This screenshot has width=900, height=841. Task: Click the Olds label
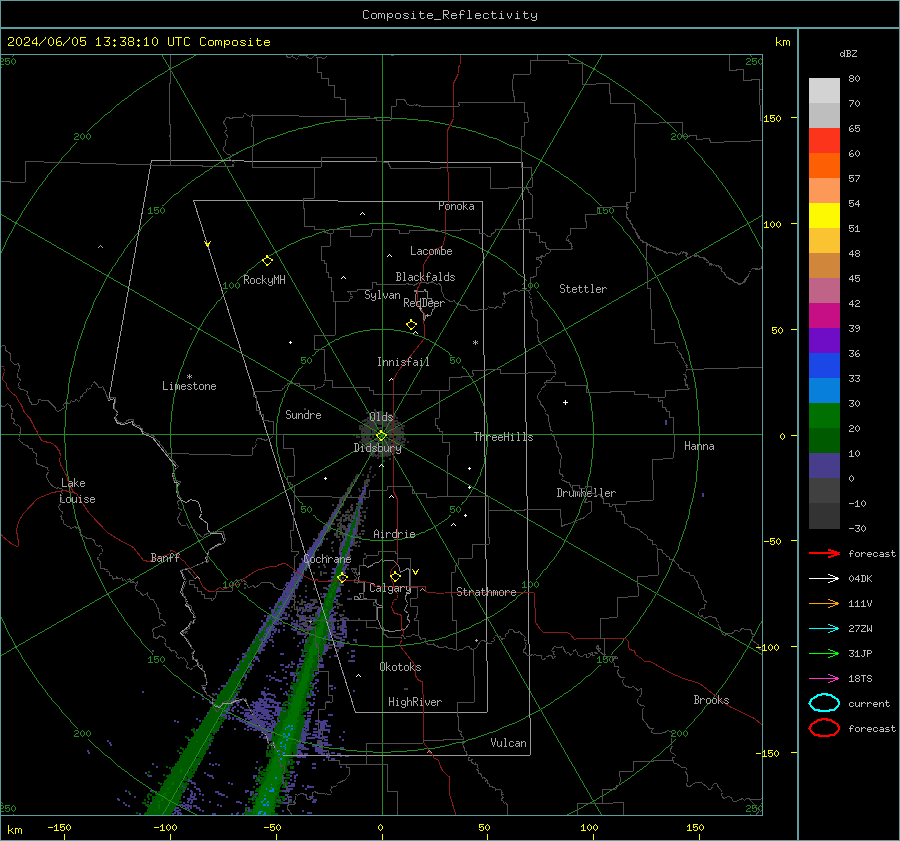tap(381, 417)
